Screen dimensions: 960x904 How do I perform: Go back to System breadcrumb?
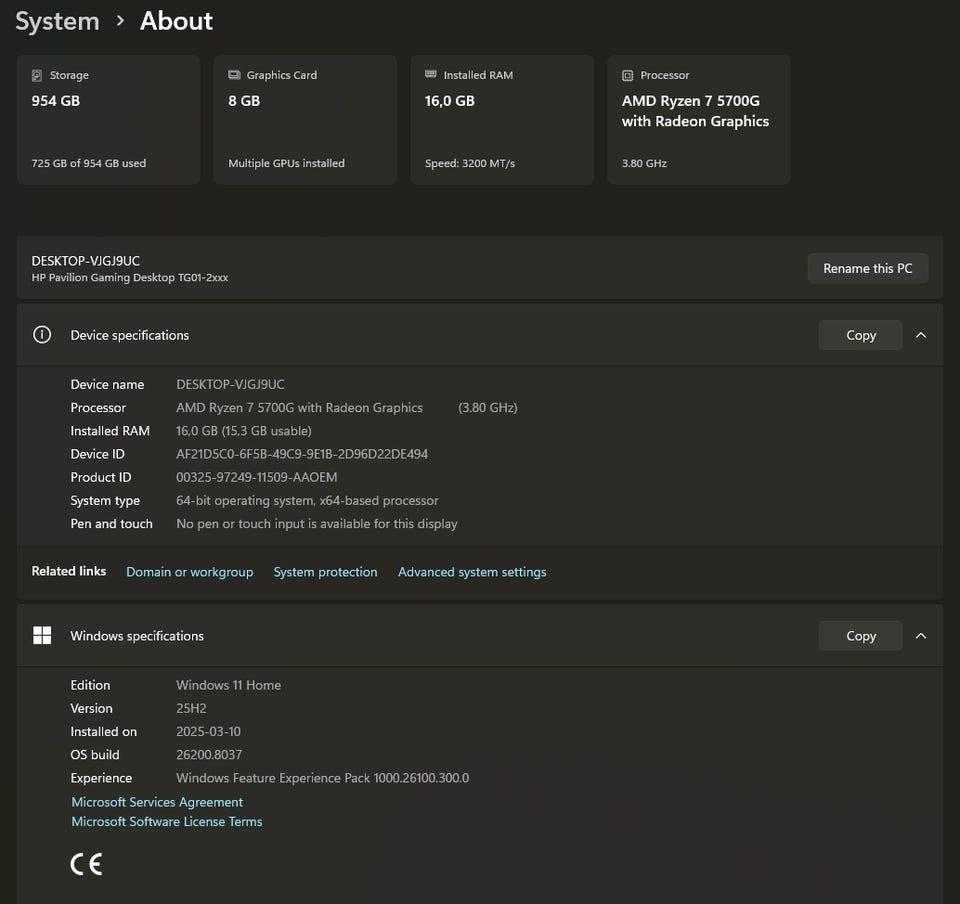[57, 21]
